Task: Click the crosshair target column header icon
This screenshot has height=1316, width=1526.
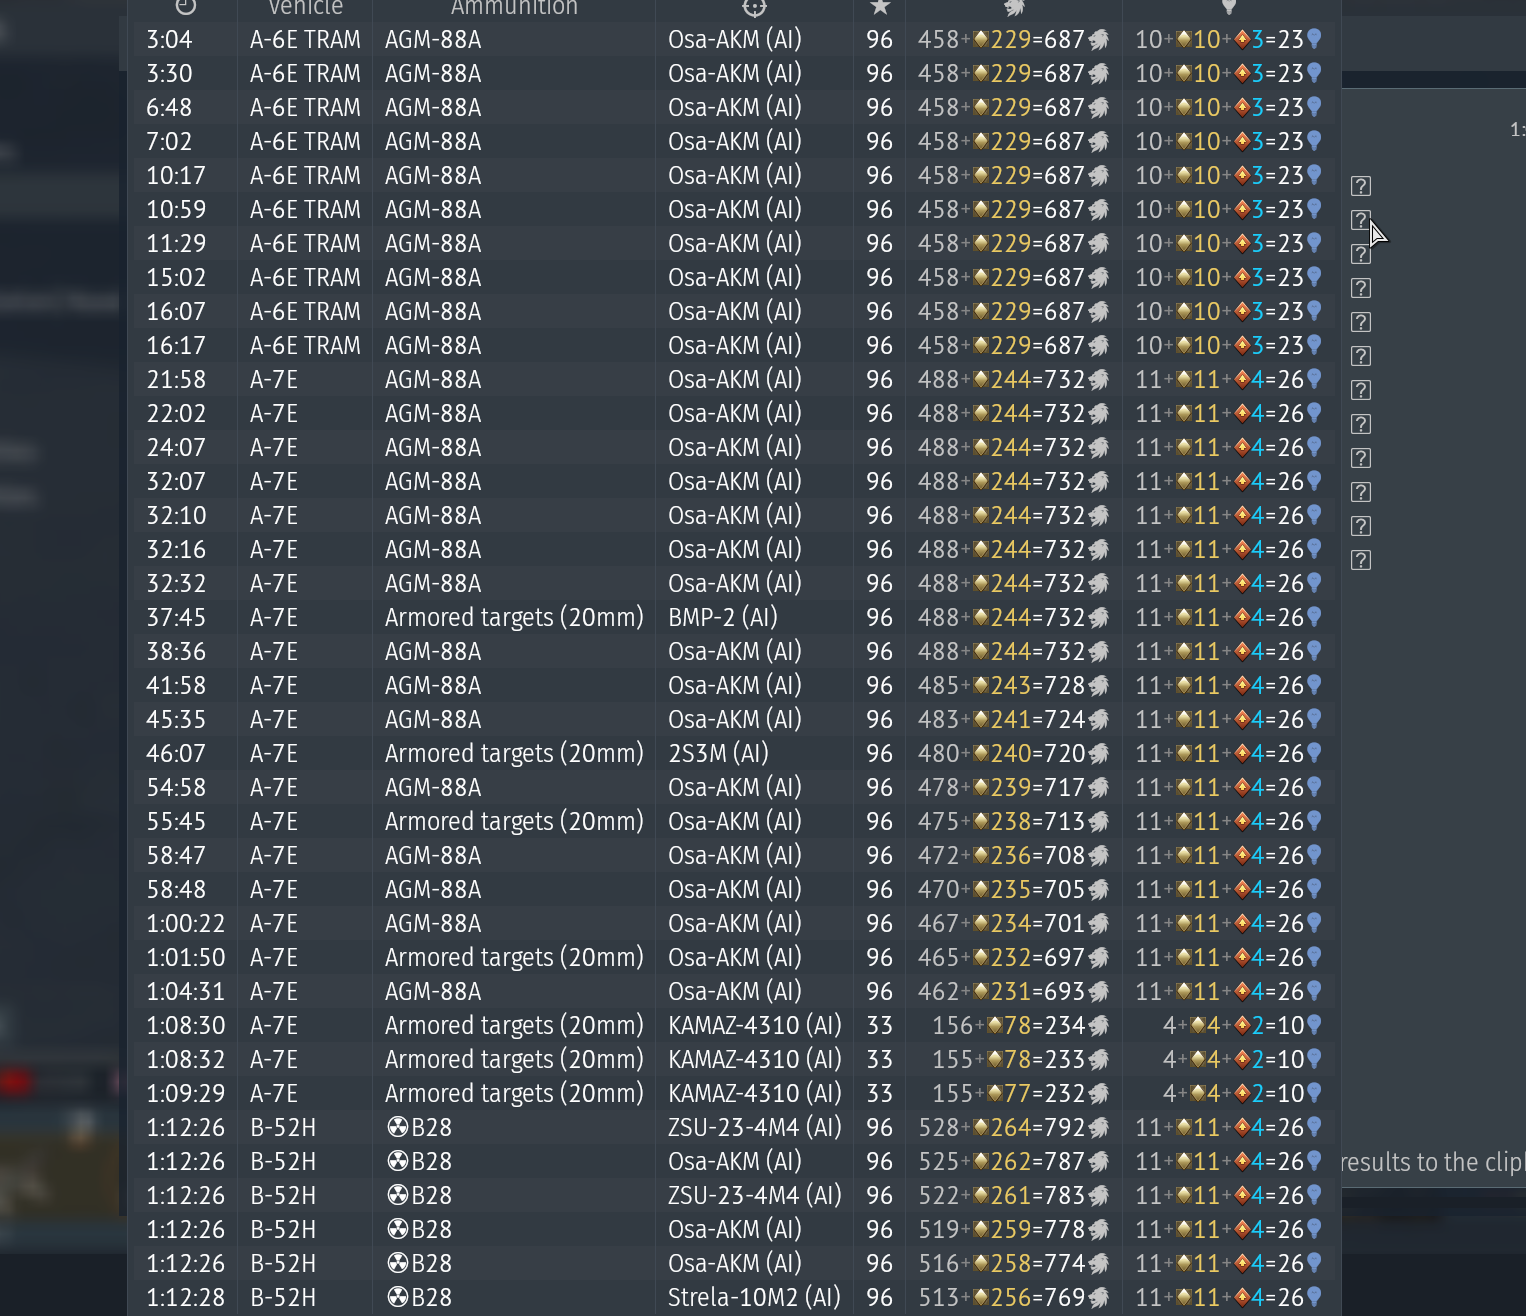Action: coord(754,7)
